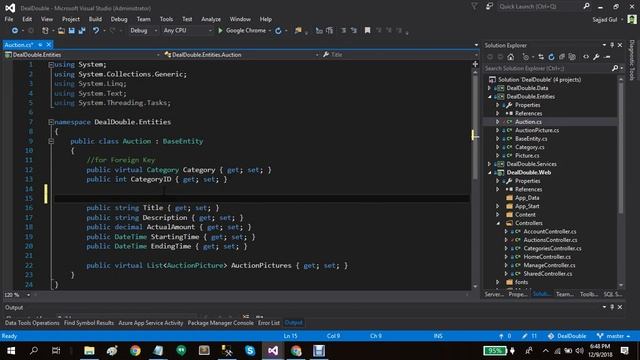Click Show All Files icon in Solution Explorer
640x360 pixels.
572,57
